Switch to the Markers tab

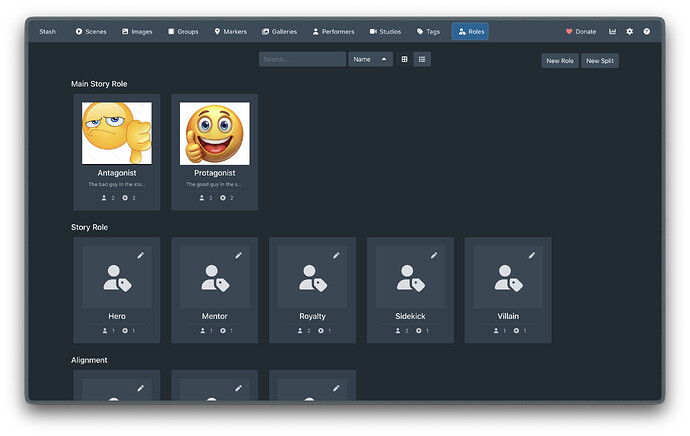pyautogui.click(x=230, y=32)
